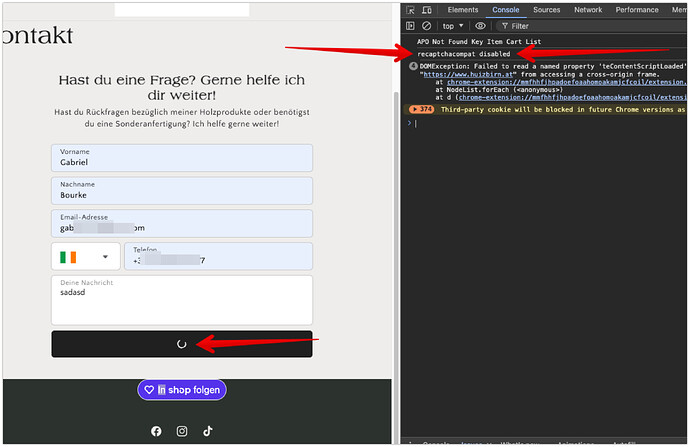Select the Console tab
Viewport: 690px width, 447px height.
coord(506,10)
